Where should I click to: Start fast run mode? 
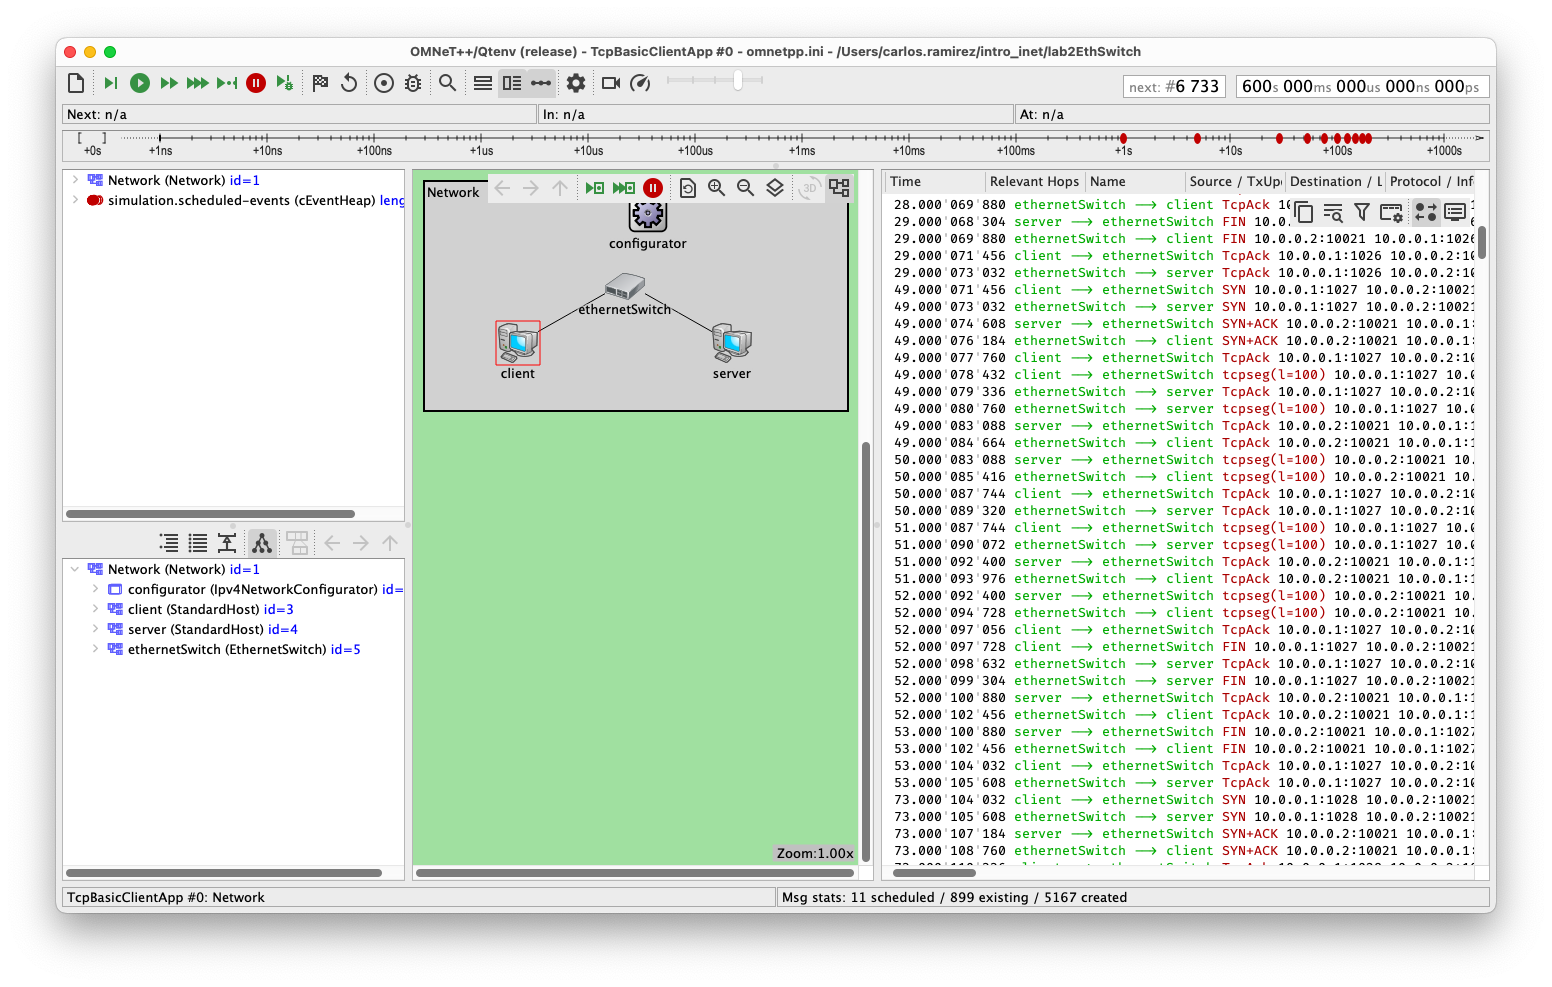tap(169, 83)
